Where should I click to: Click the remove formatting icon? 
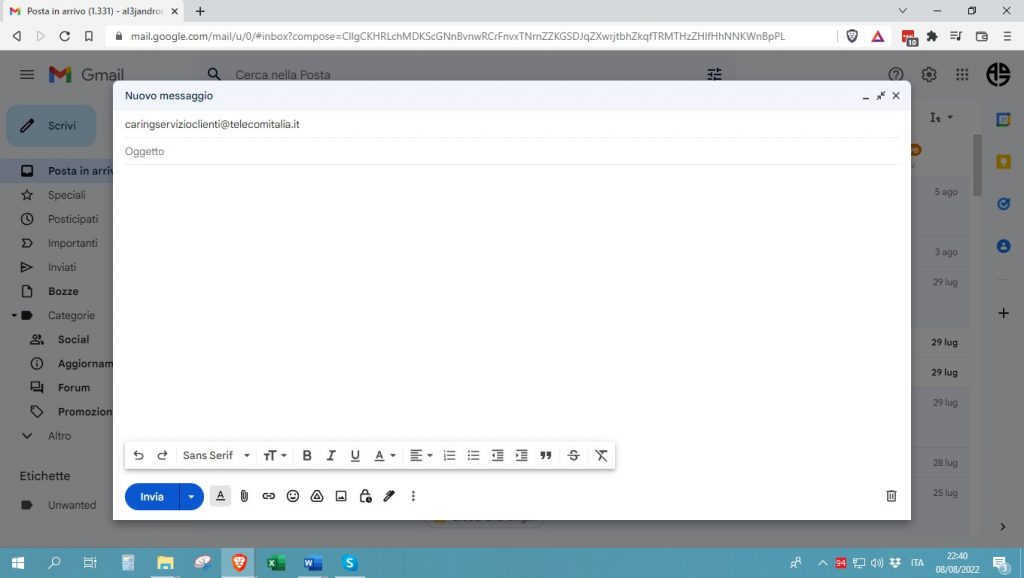[601, 455]
